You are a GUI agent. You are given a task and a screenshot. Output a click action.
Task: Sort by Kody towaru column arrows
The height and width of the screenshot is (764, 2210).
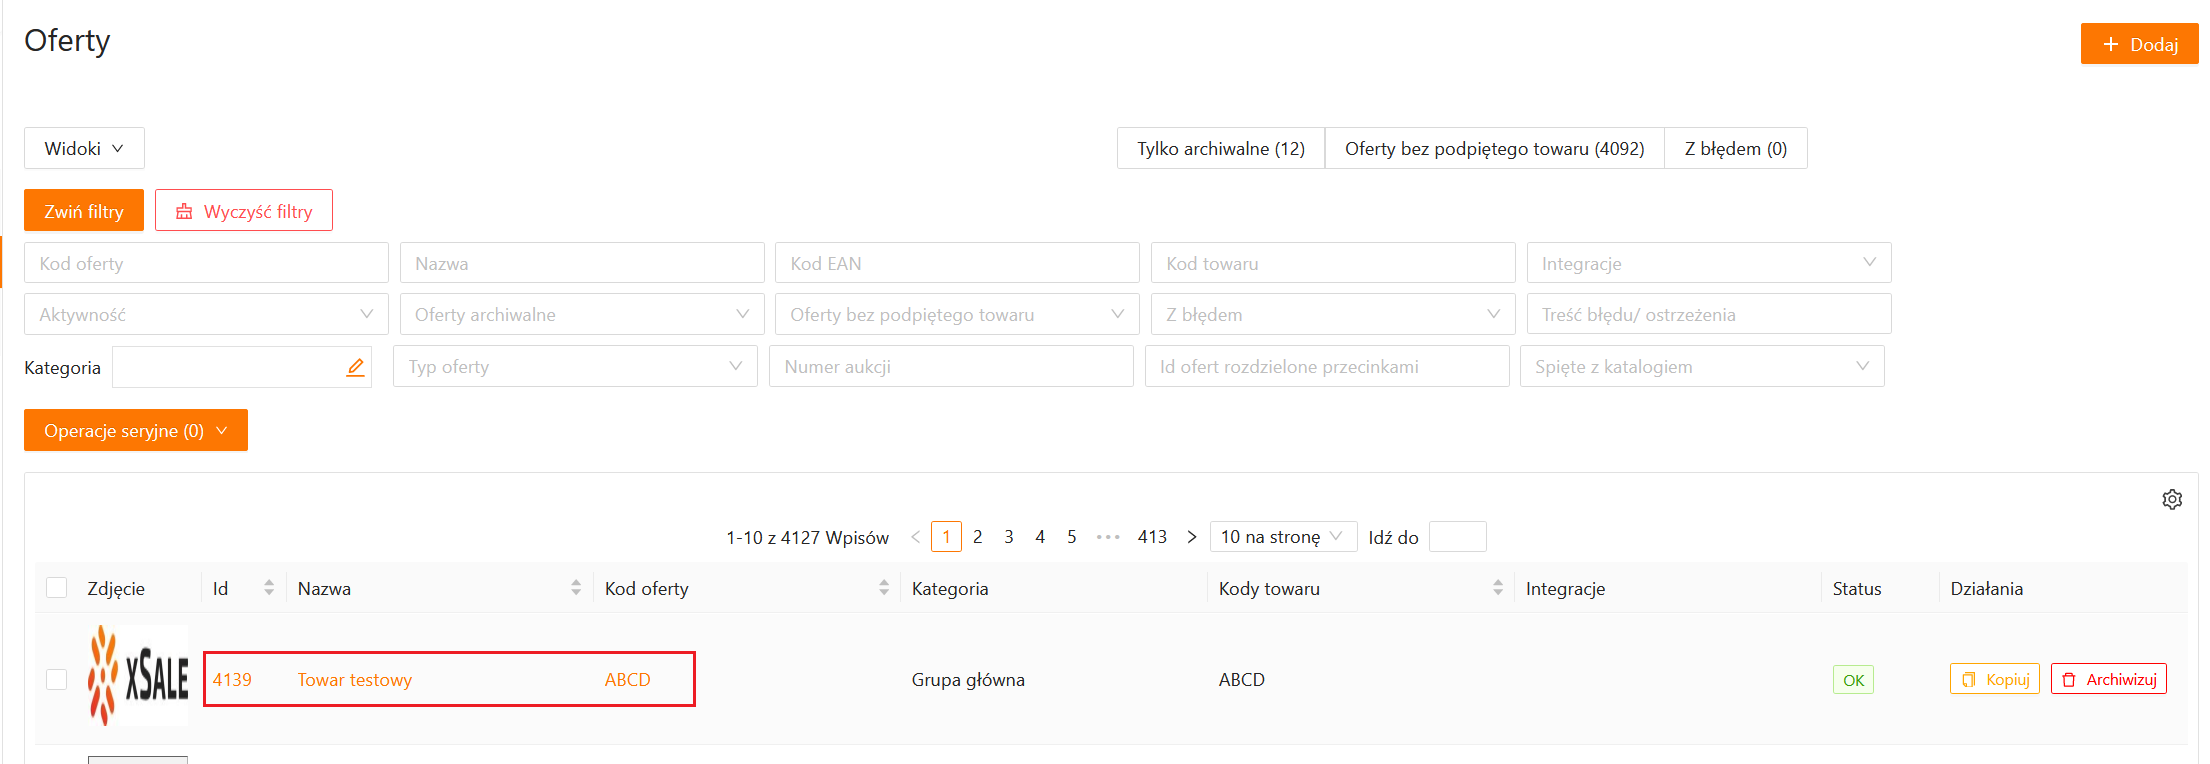pos(1498,588)
